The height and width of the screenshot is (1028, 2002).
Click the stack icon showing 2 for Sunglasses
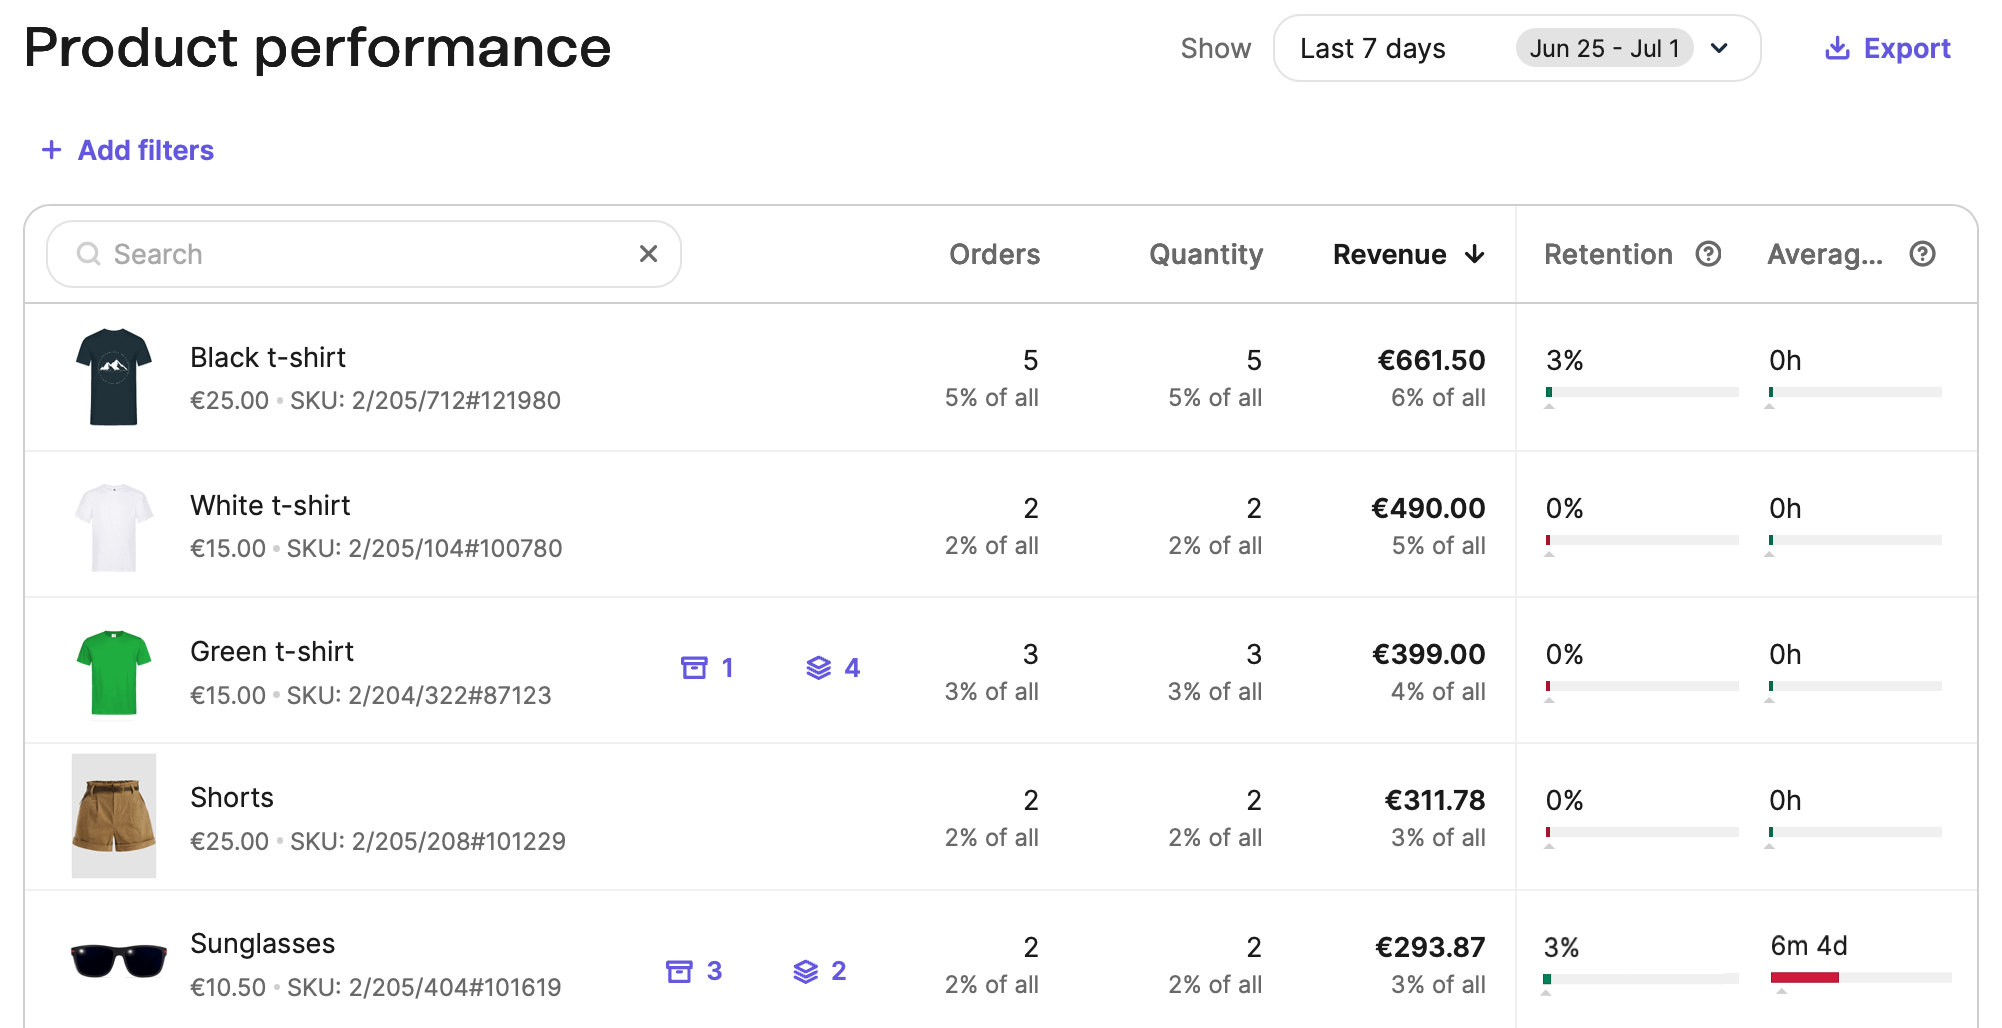806,969
